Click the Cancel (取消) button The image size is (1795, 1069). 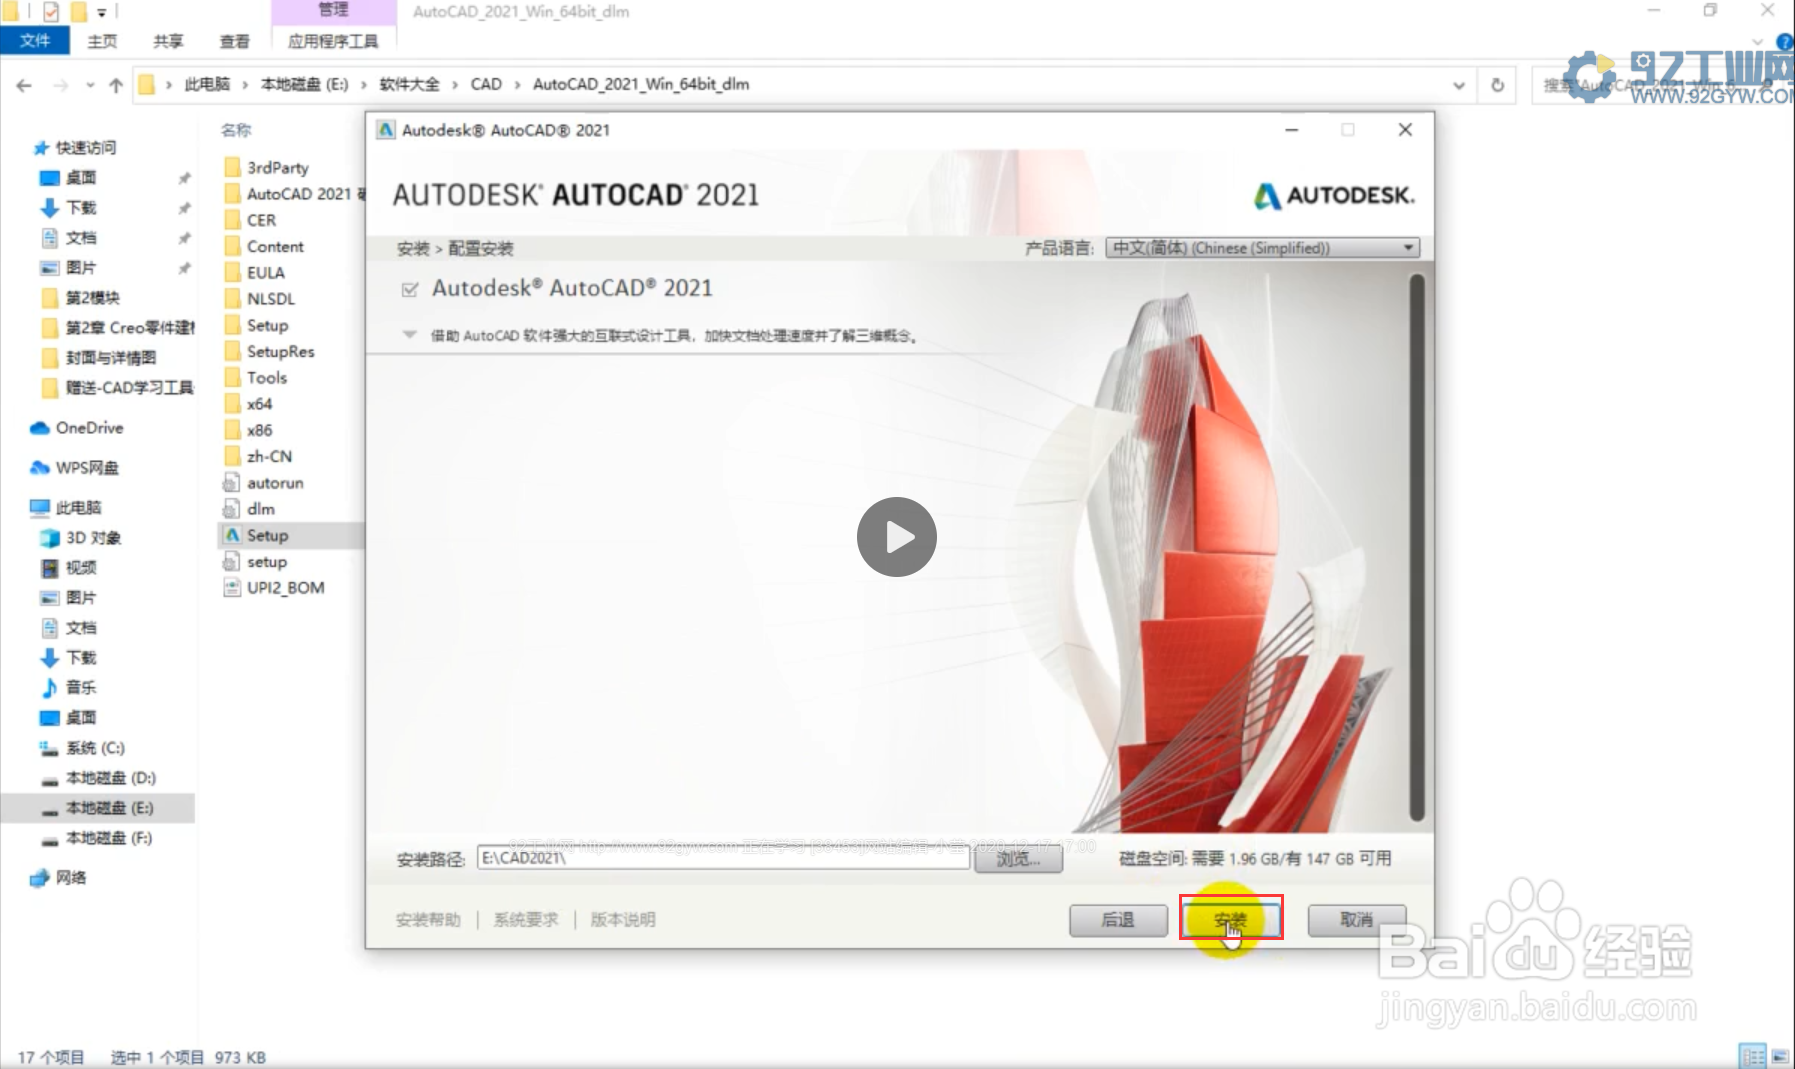tap(1356, 919)
